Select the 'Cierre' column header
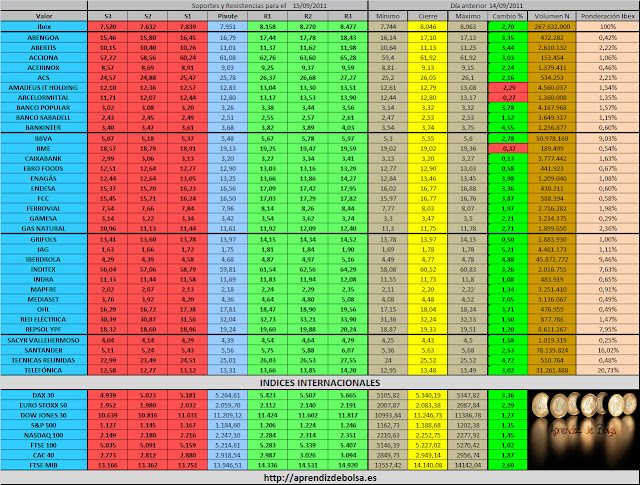640x485 pixels. 428,16
